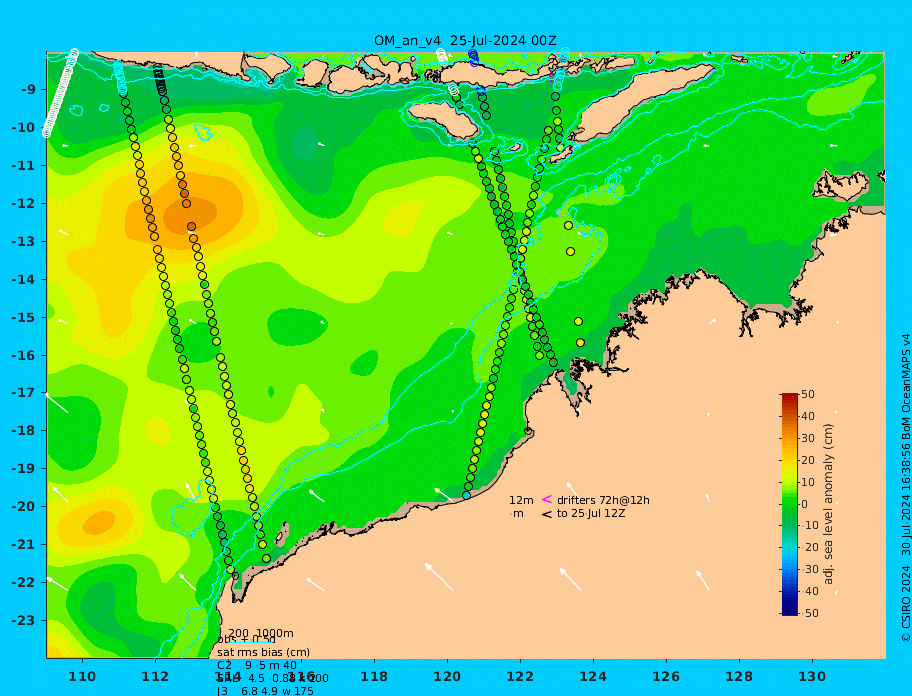The height and width of the screenshot is (696, 912).
Task: Click latitude axis label '-11'
Action: 24,166
